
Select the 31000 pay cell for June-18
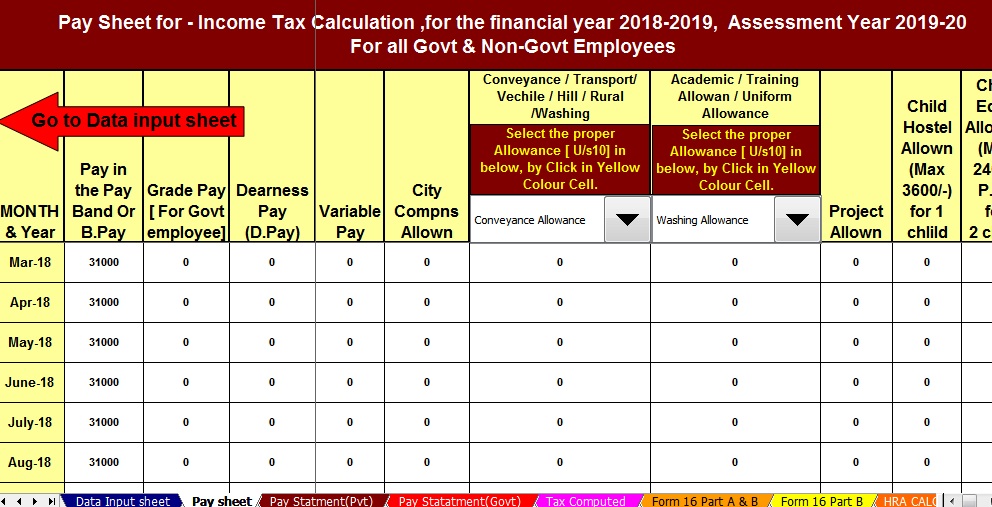coord(104,382)
